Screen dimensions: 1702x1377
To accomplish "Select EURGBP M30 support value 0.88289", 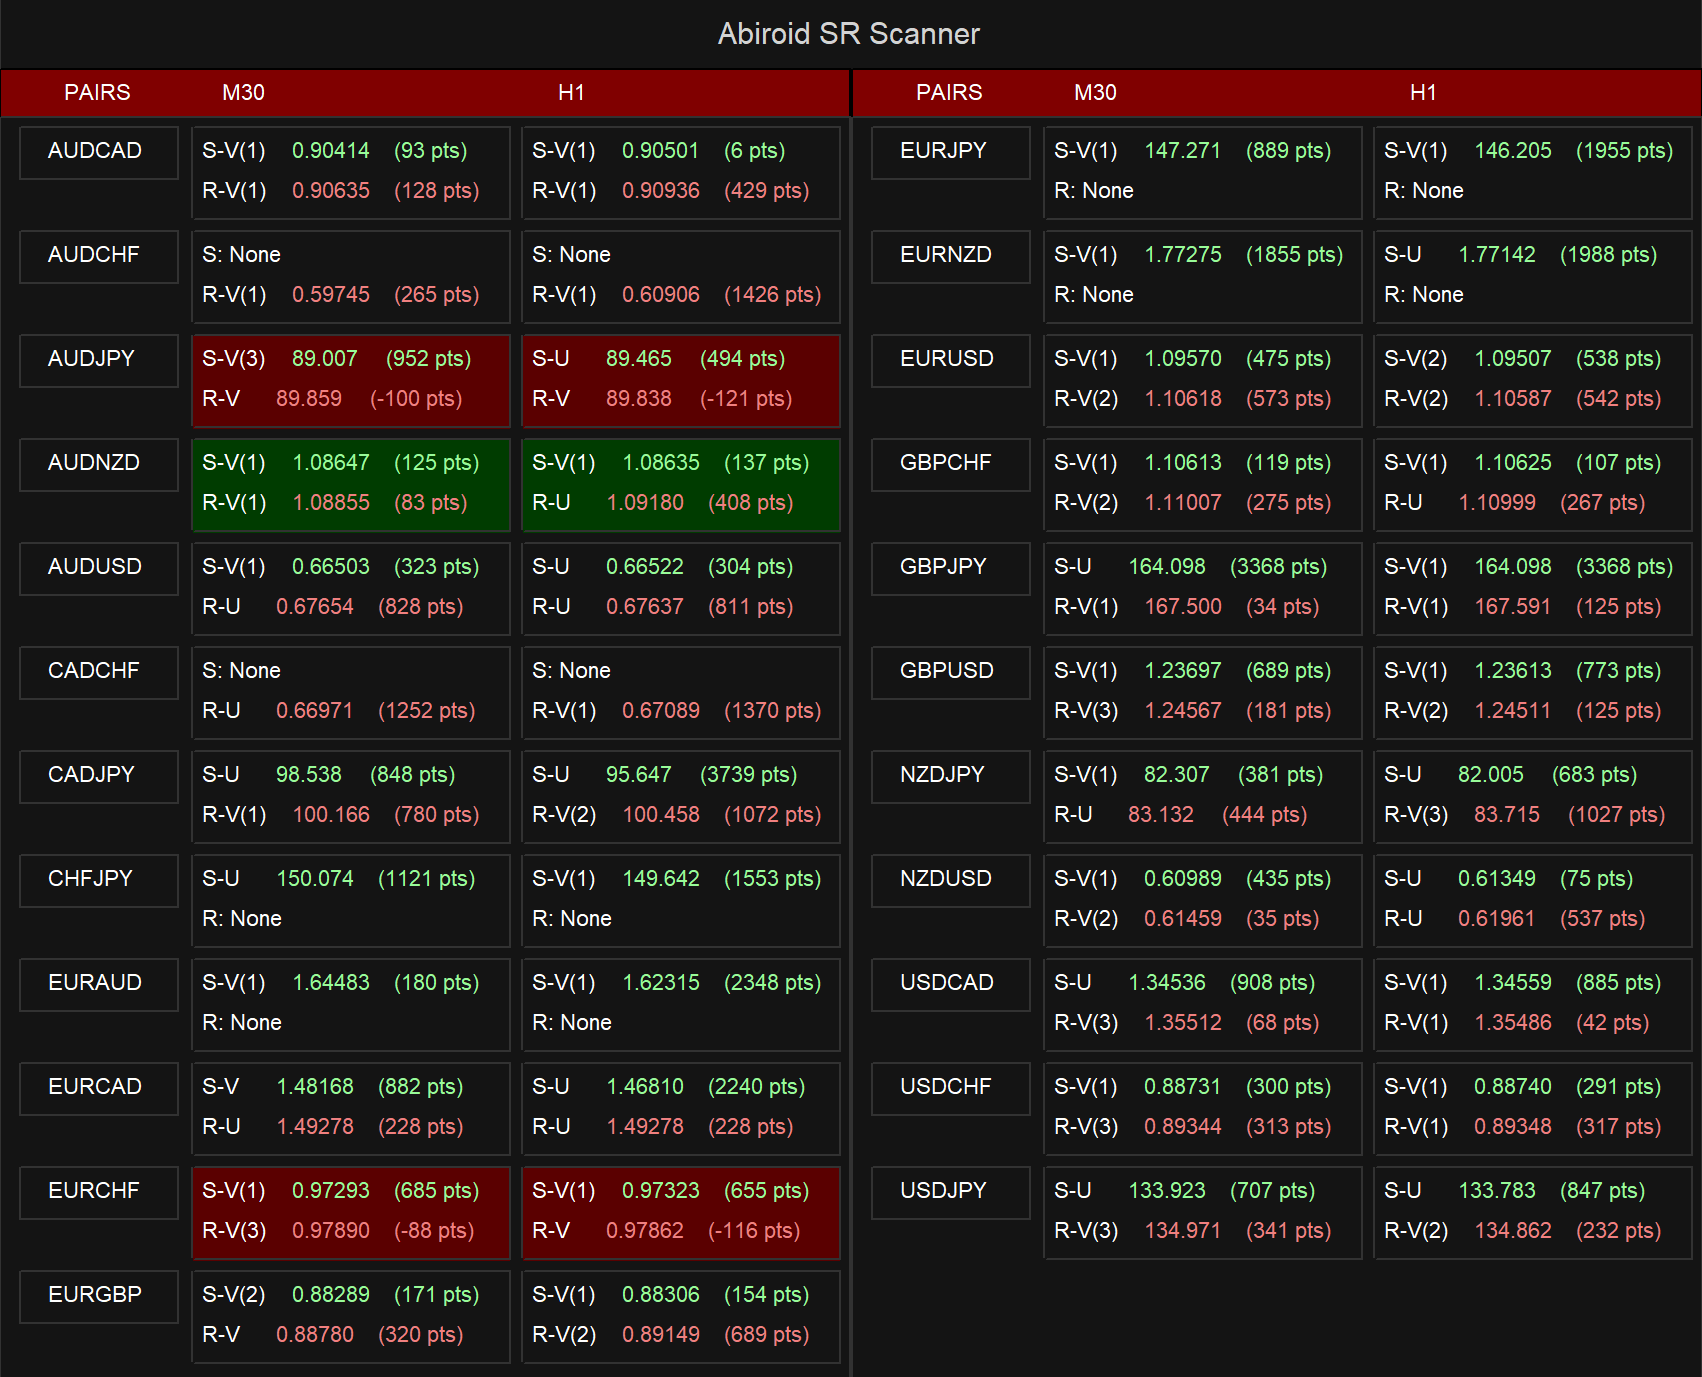I will pos(331,1295).
